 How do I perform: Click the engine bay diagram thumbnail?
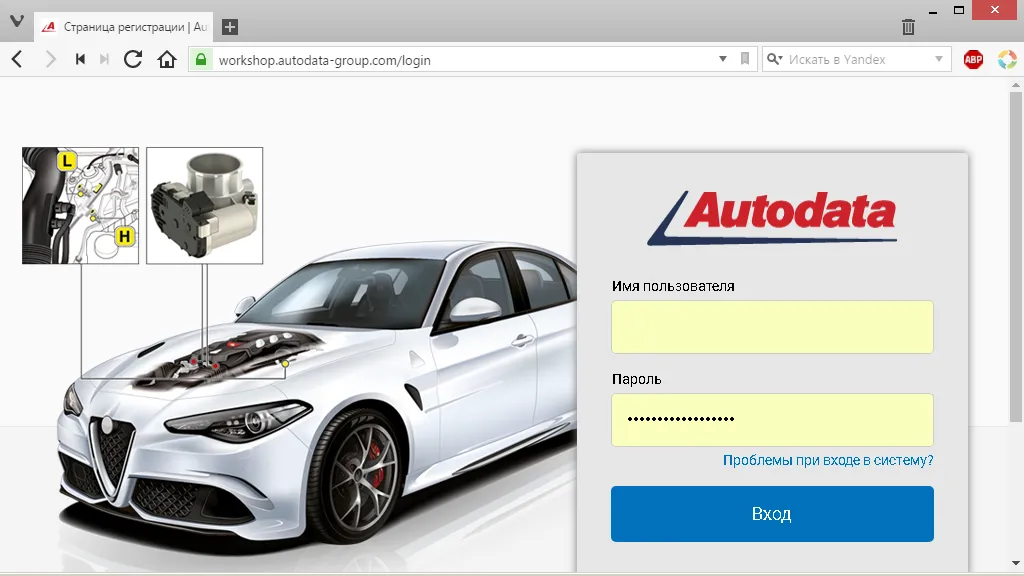click(80, 206)
